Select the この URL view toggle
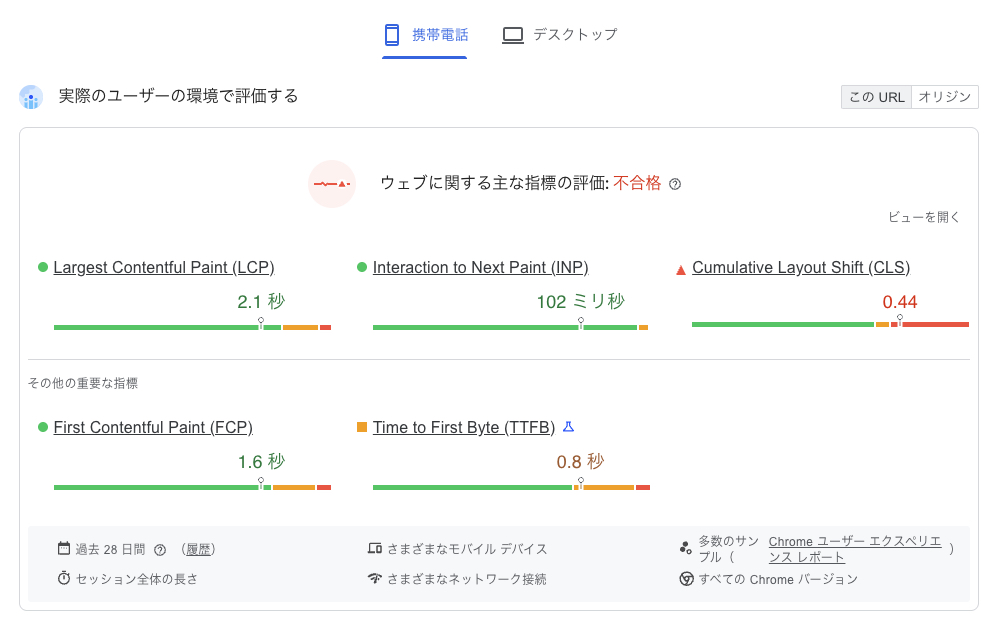999x625 pixels. pos(876,97)
